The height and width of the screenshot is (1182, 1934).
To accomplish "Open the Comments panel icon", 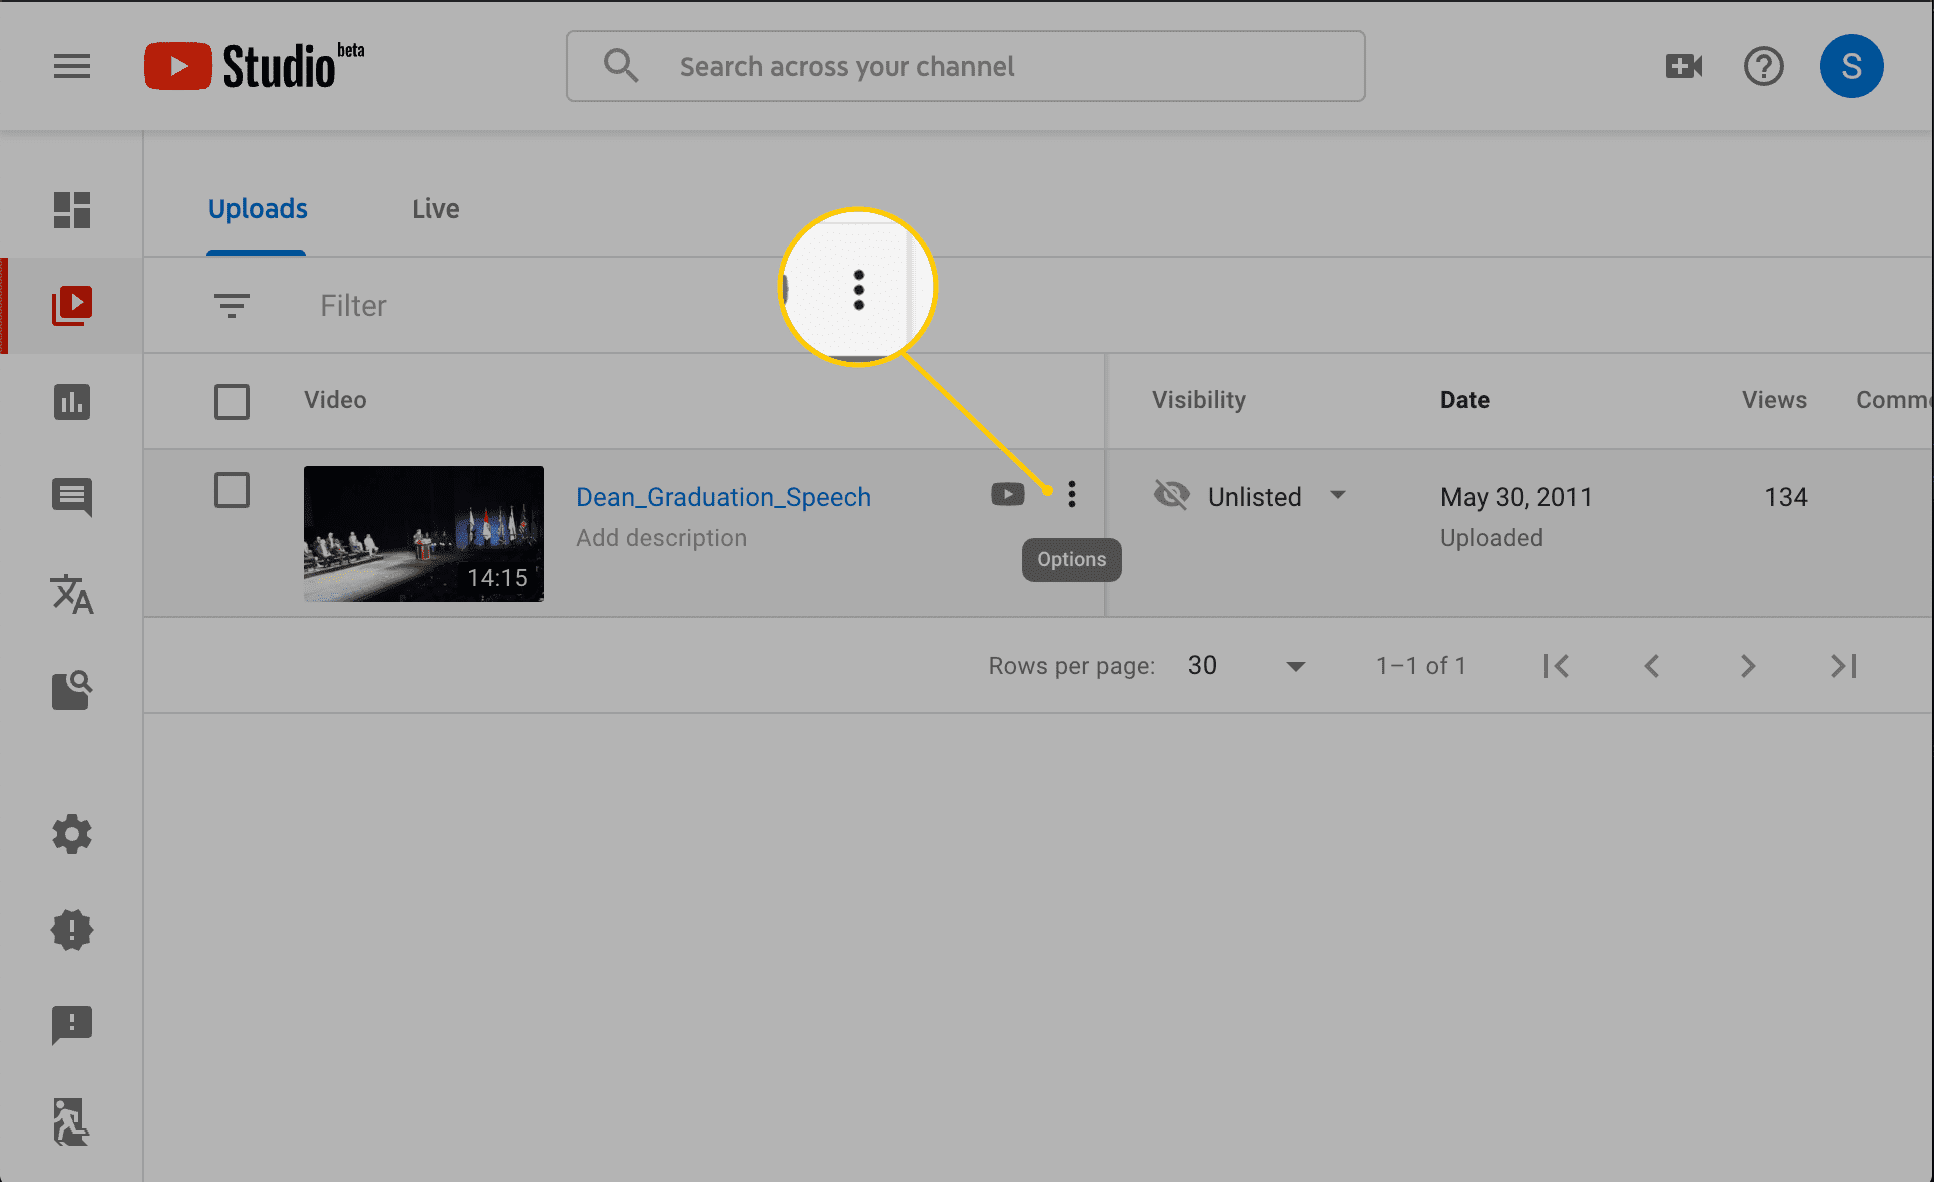I will (72, 497).
